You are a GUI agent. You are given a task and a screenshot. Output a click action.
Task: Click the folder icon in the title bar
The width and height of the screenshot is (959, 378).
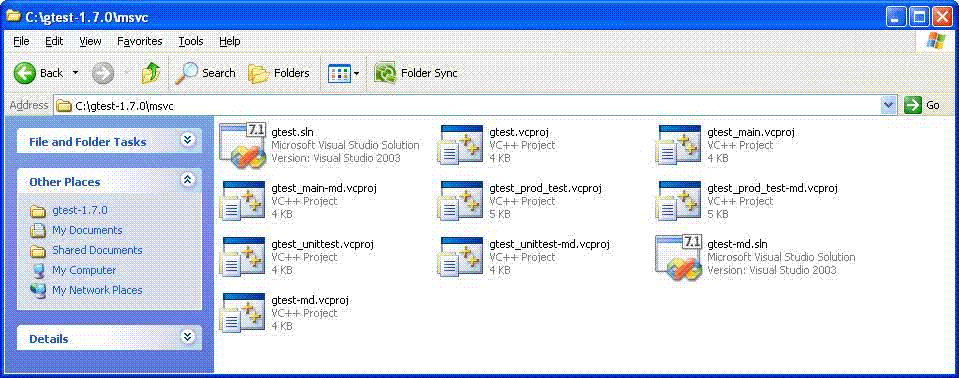pos(12,16)
